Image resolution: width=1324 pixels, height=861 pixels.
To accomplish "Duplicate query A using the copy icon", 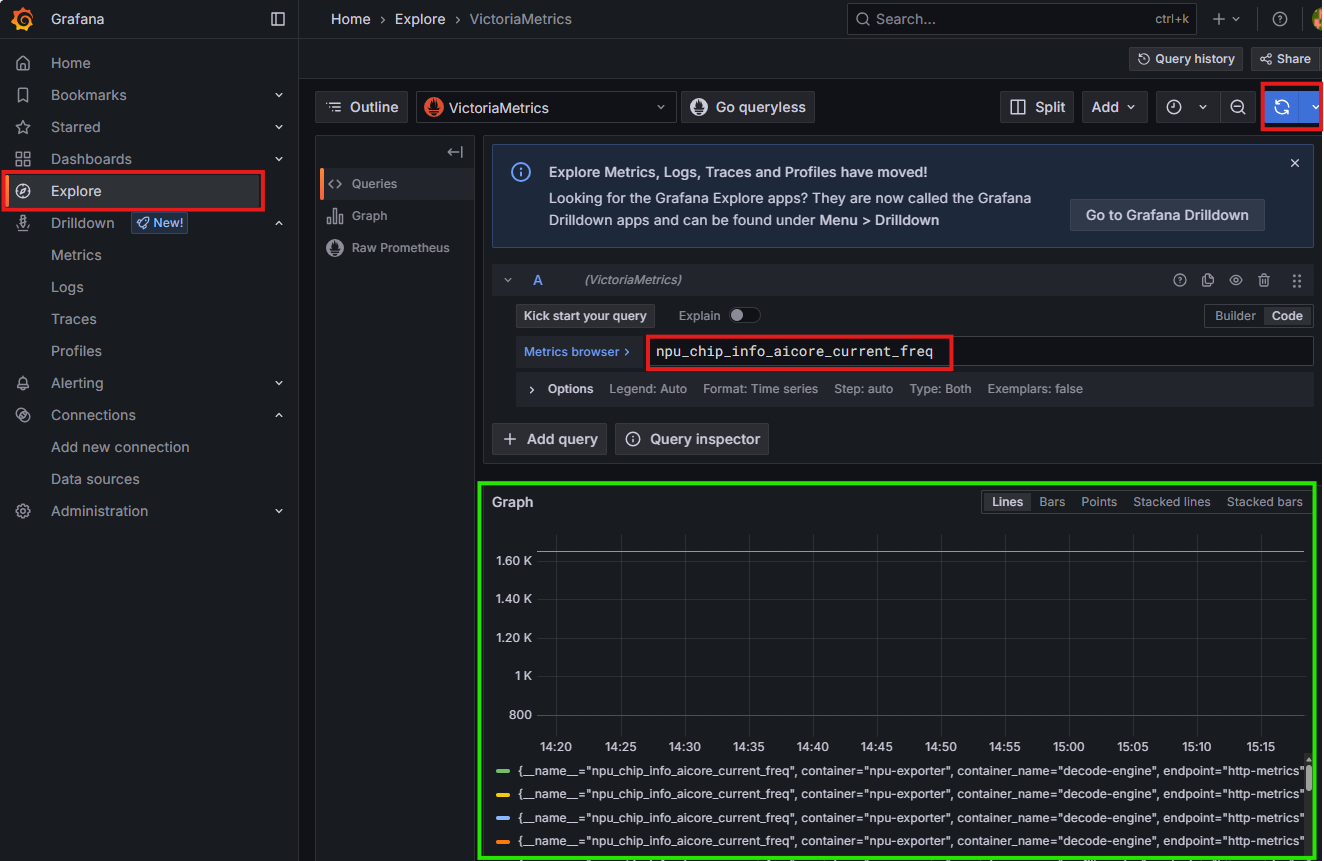I will [x=1208, y=281].
